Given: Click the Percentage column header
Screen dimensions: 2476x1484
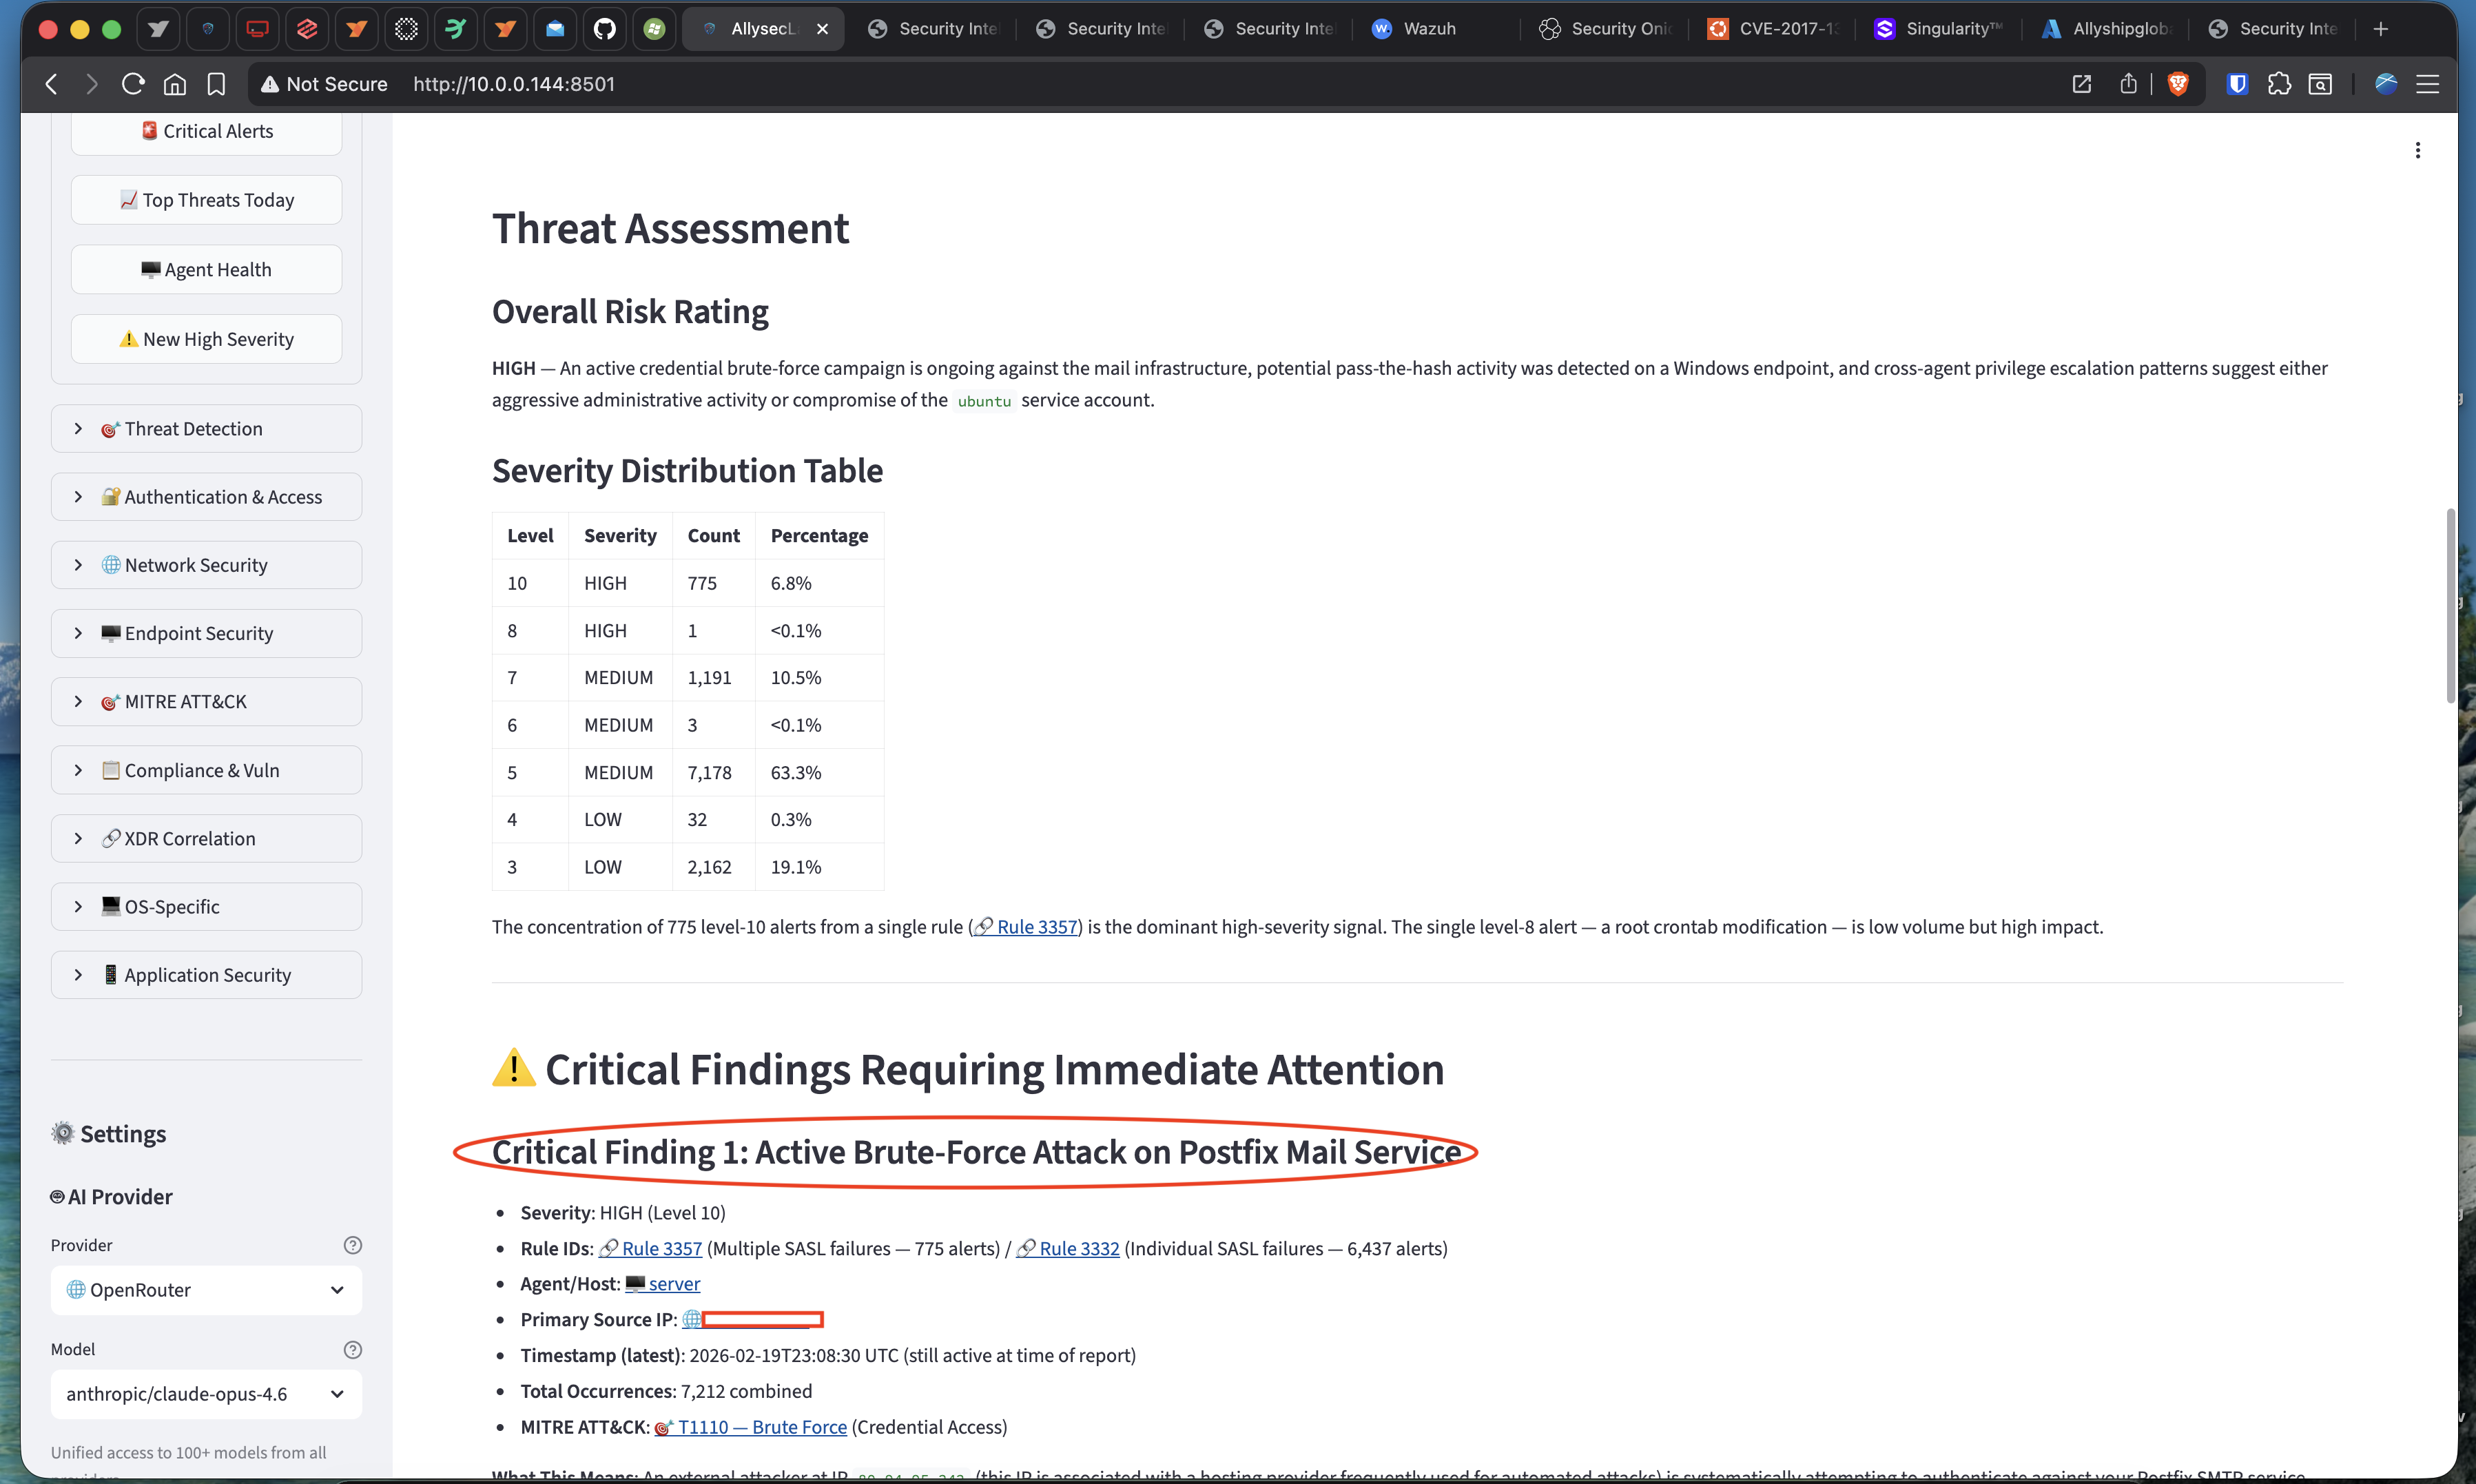Looking at the screenshot, I should tap(819, 536).
